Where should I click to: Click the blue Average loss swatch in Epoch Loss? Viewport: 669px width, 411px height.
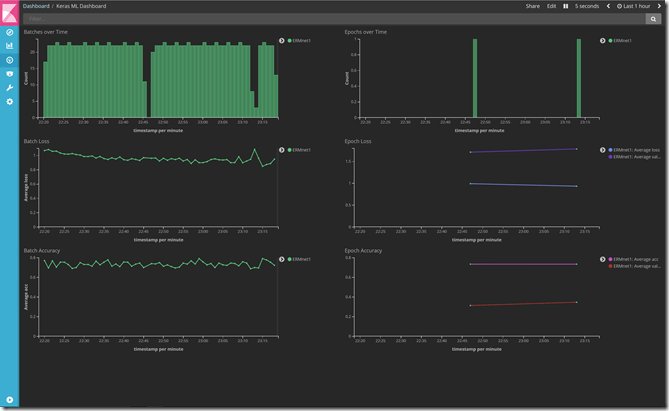coord(611,150)
